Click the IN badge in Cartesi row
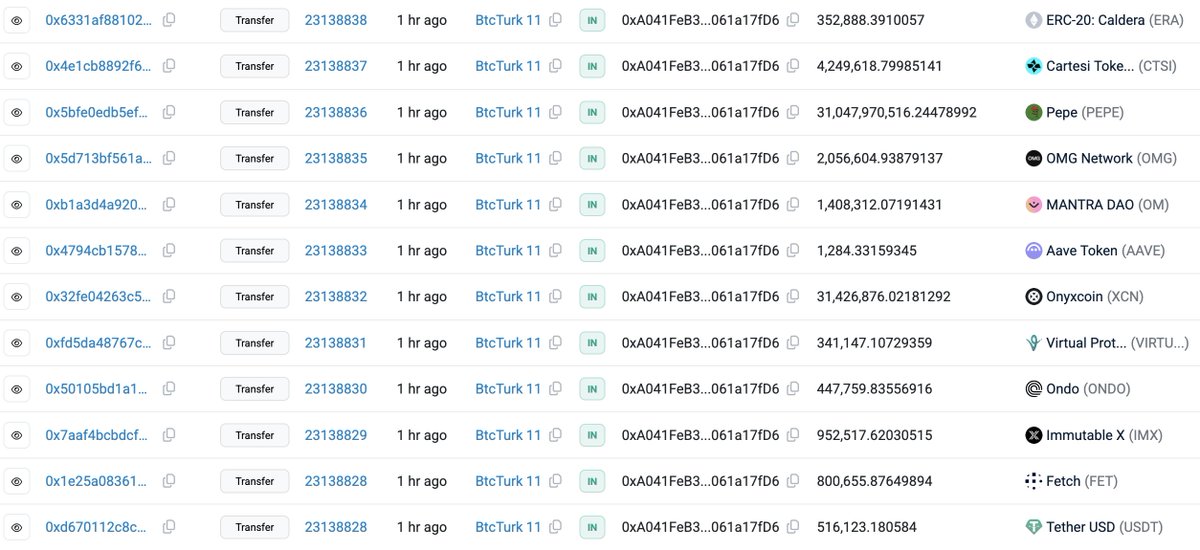Viewport: 1200px width, 550px height. click(592, 66)
